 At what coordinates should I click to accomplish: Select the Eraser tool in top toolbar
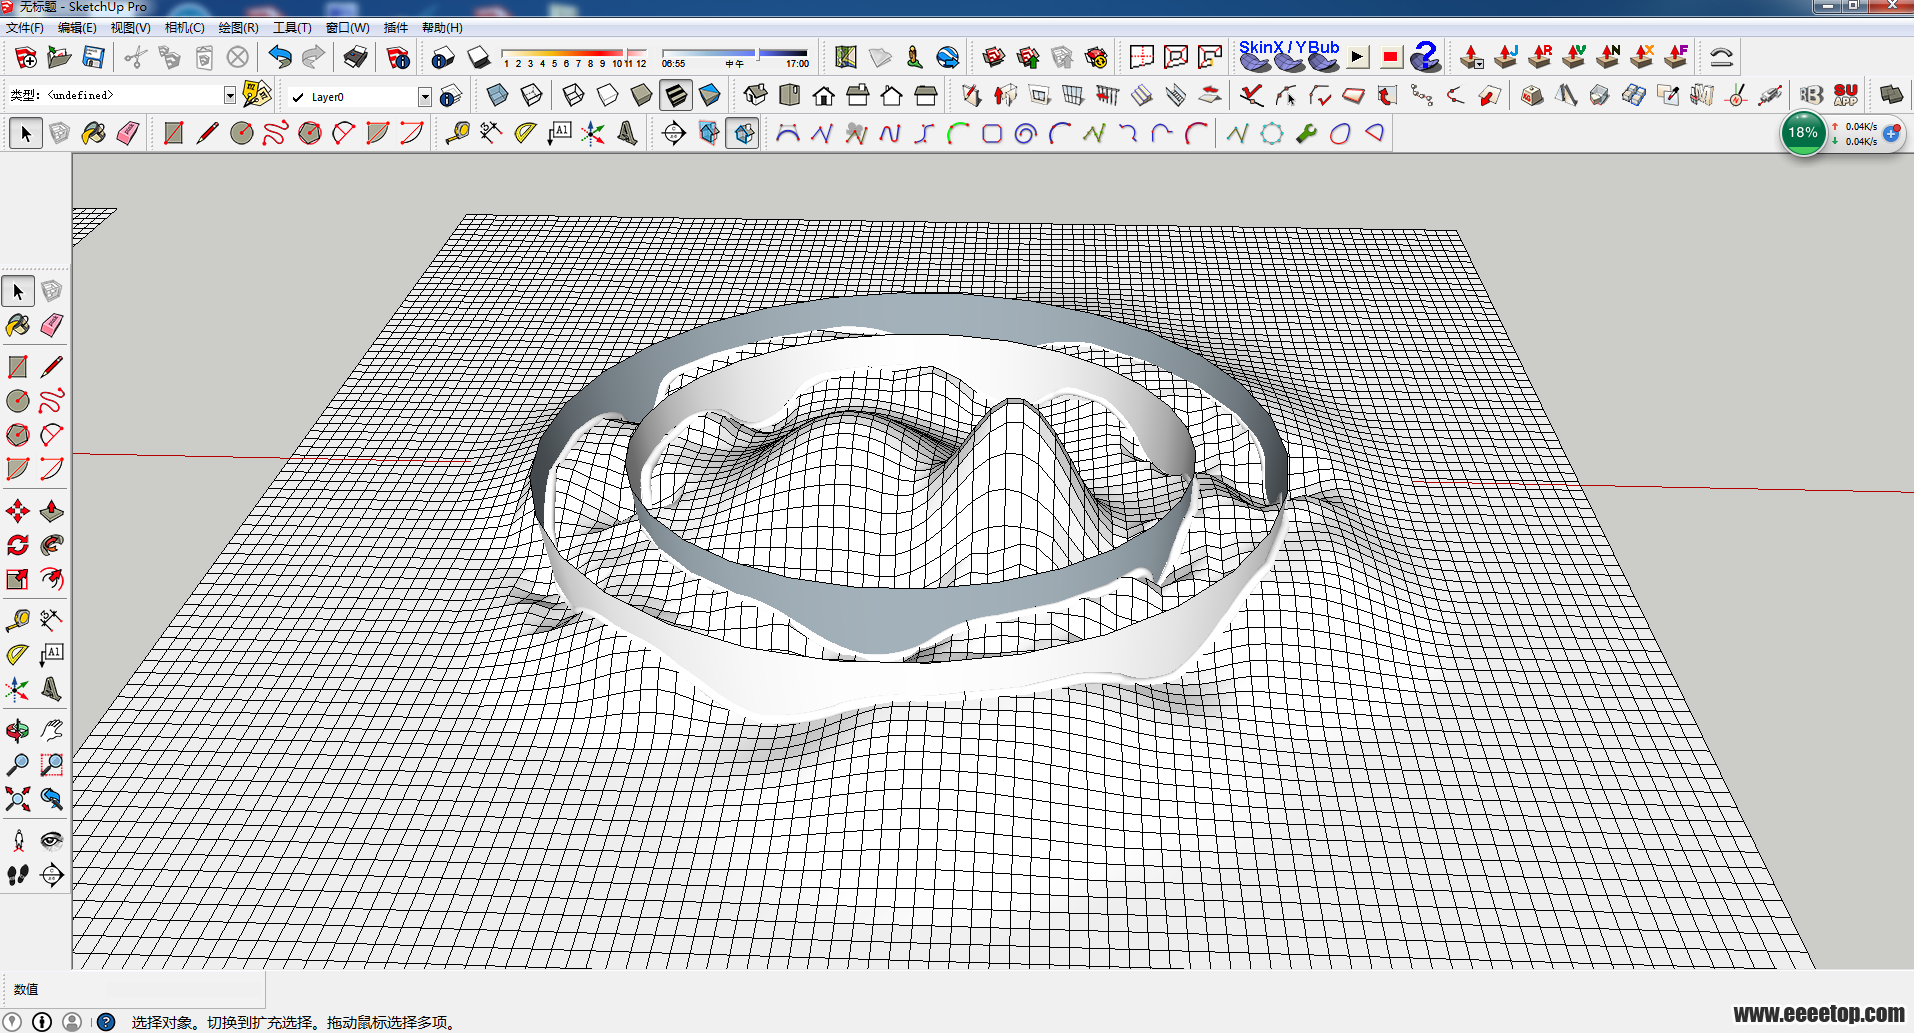[127, 133]
